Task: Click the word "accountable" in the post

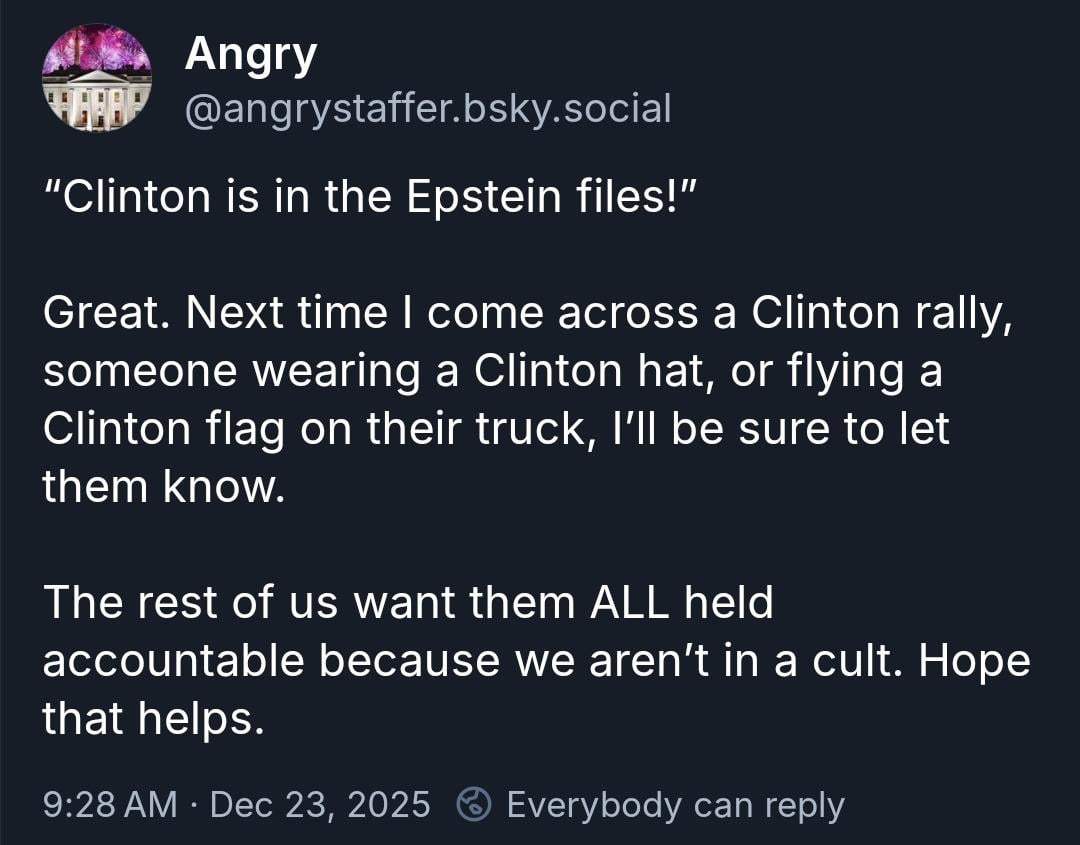Action: [x=173, y=660]
